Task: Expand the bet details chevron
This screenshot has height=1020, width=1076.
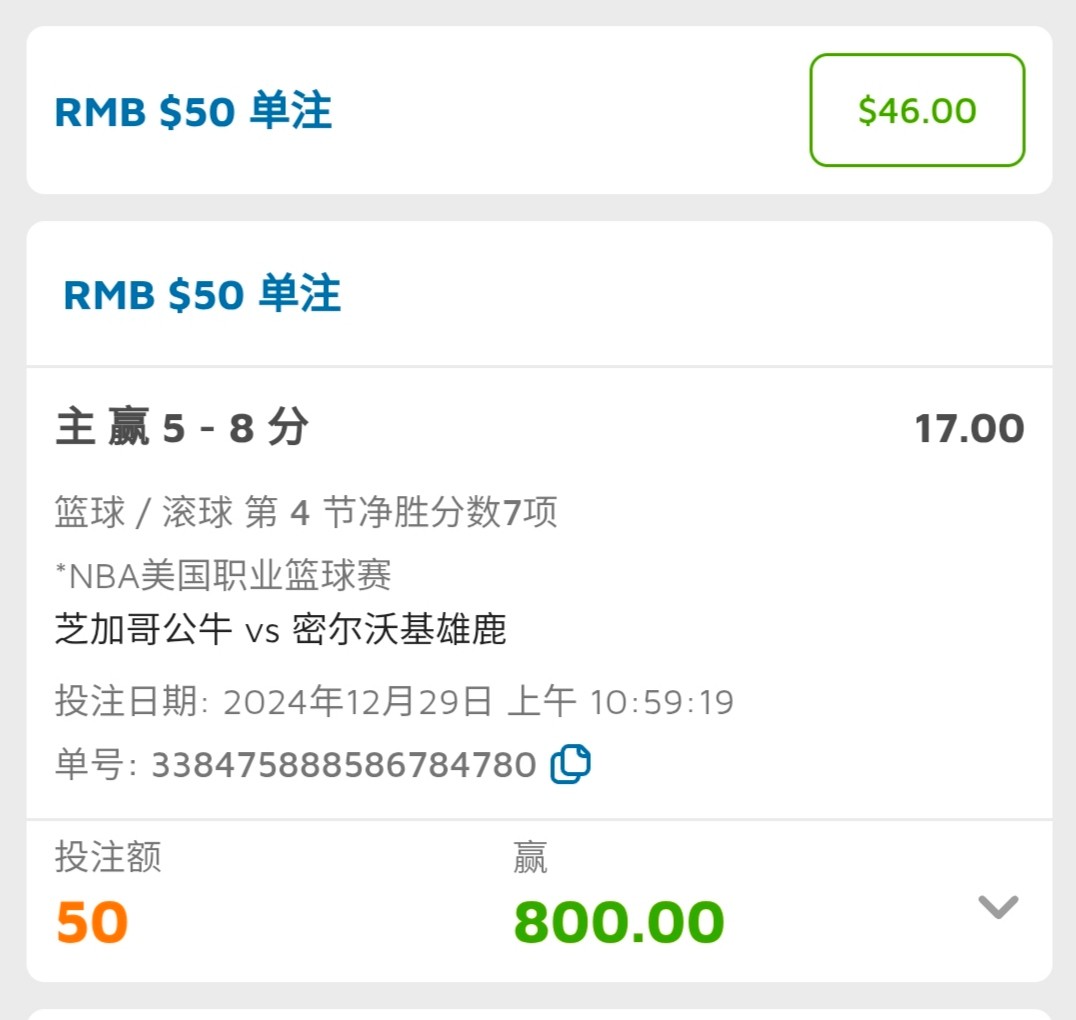Action: point(997,906)
